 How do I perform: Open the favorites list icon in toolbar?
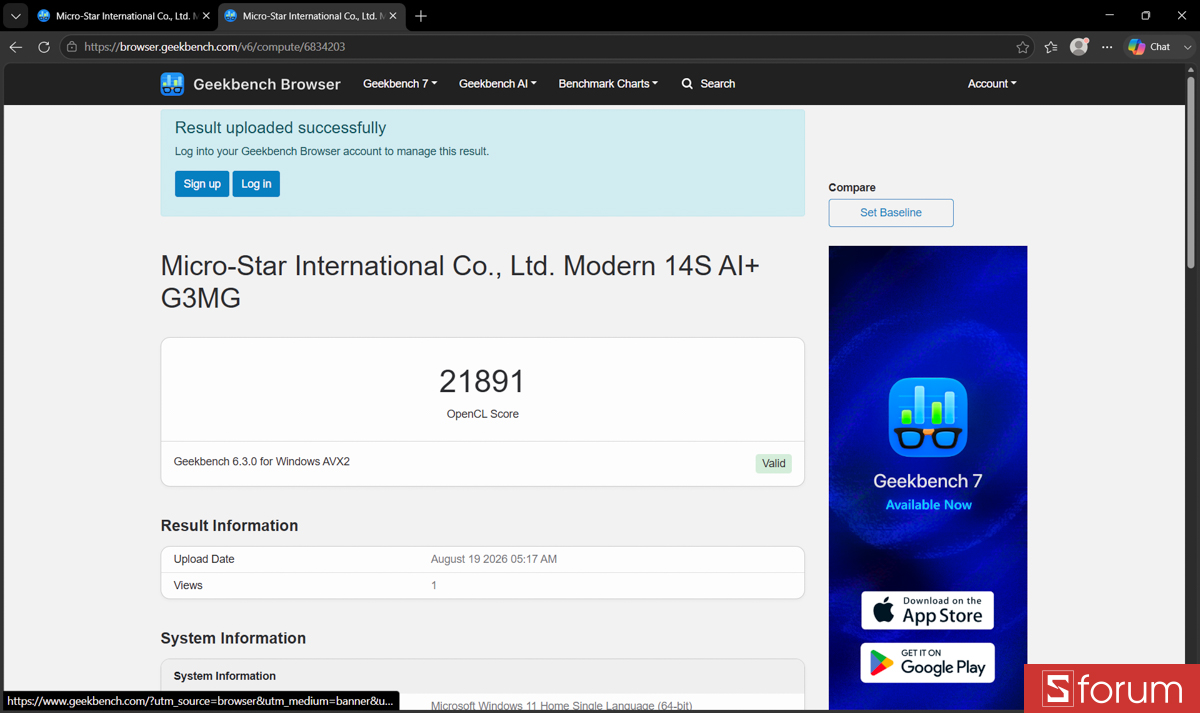pyautogui.click(x=1050, y=47)
